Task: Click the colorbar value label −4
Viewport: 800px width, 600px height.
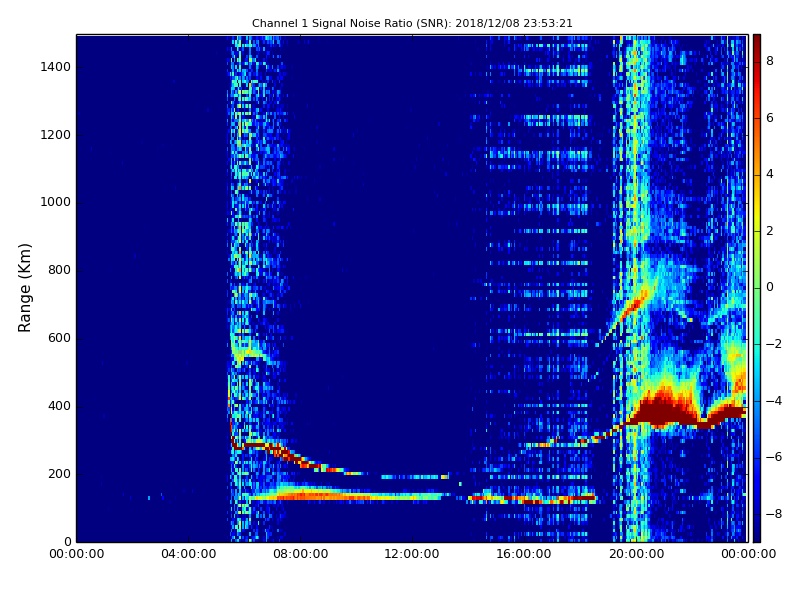Action: [774, 401]
